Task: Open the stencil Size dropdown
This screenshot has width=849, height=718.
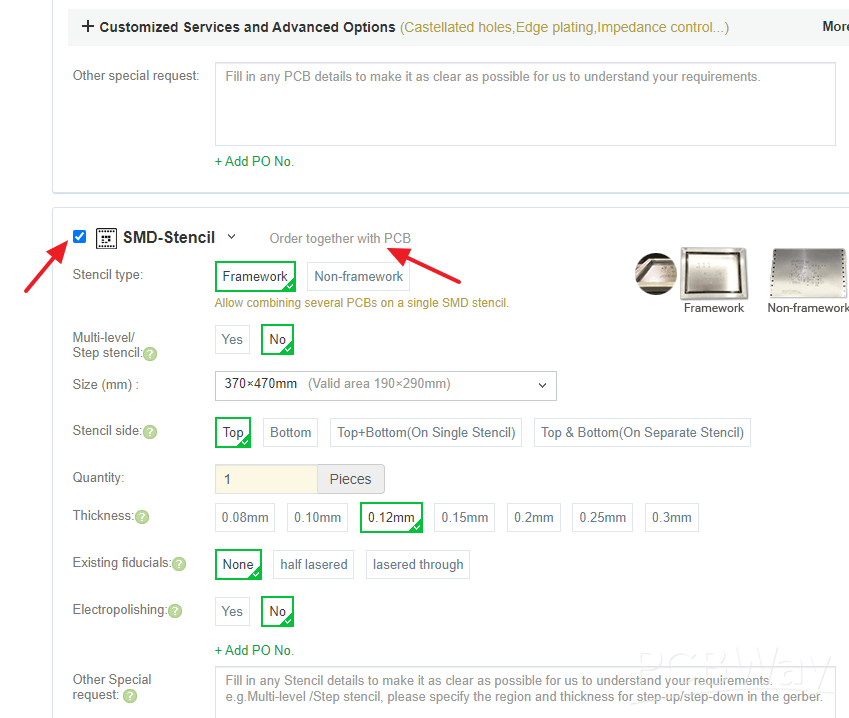Action: pos(385,385)
